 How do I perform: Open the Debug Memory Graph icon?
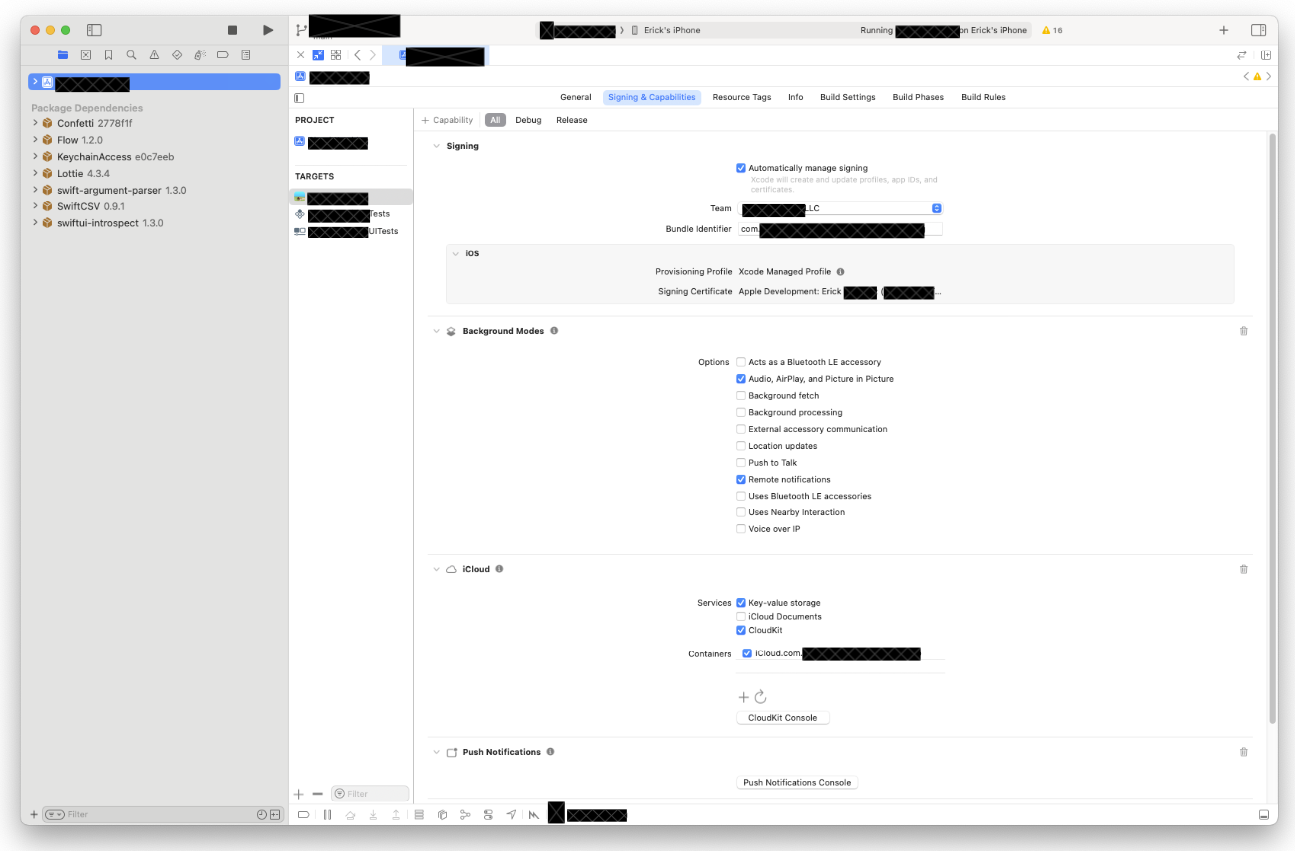tap(465, 815)
